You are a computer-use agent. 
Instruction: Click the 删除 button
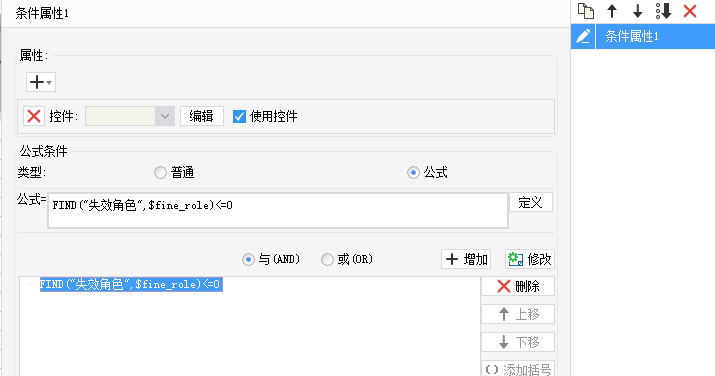[x=518, y=286]
